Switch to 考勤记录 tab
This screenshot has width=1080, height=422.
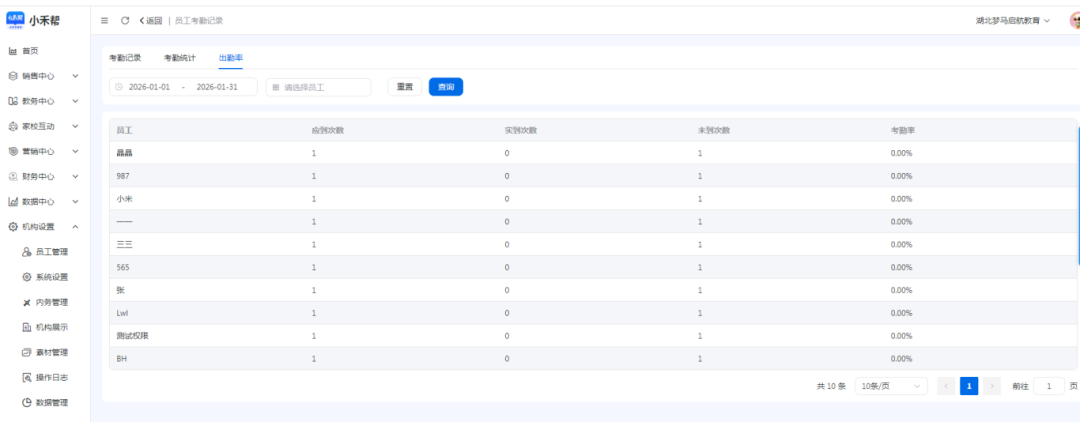125,57
